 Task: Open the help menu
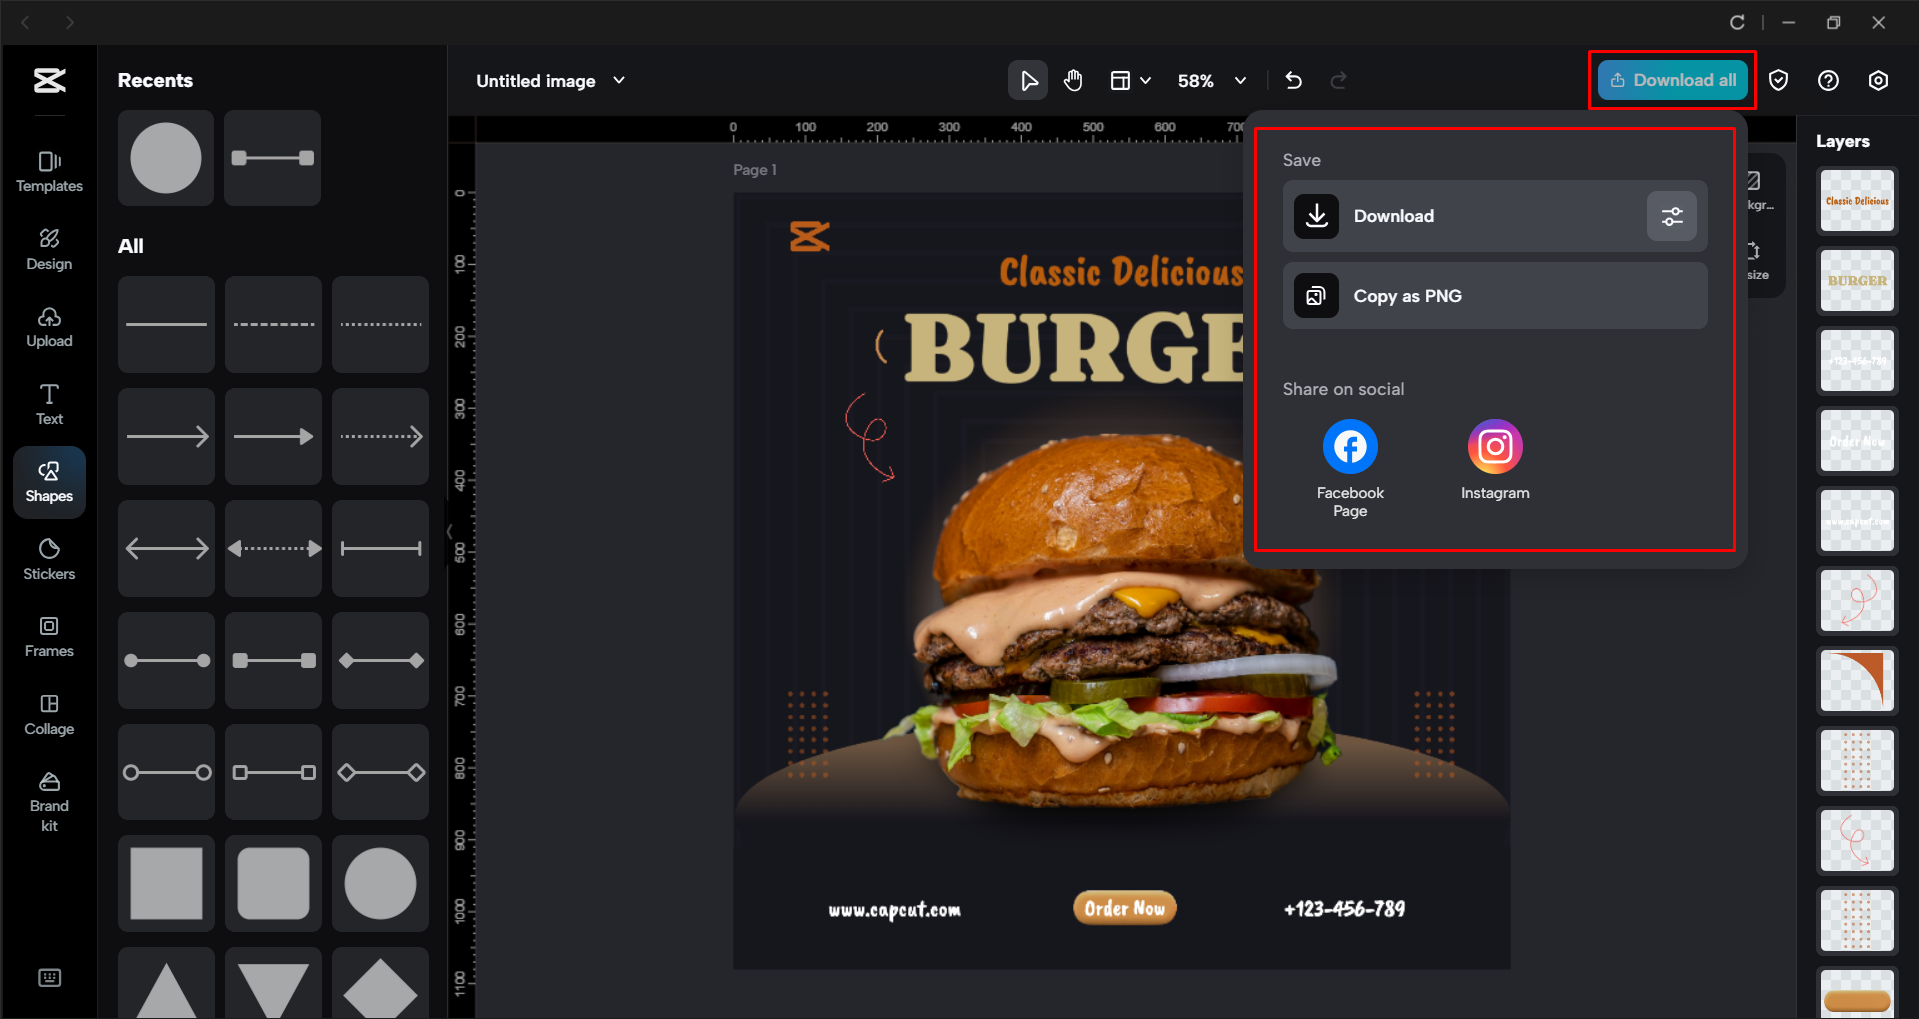1829,80
